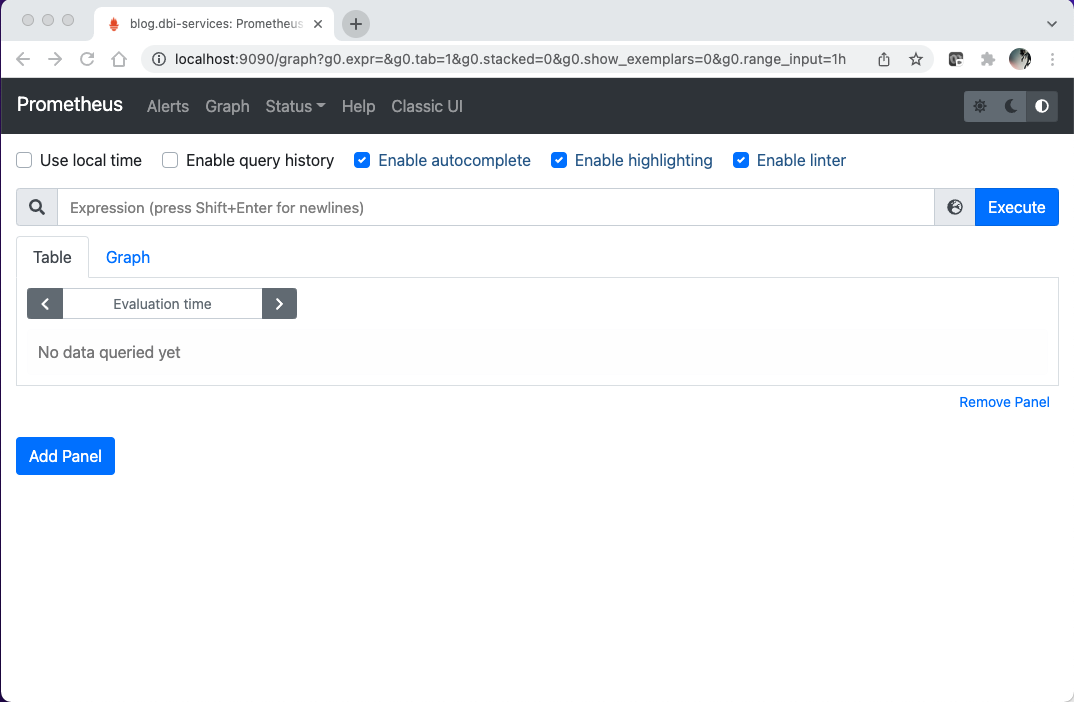Open the metrics explorer globe icon
This screenshot has width=1074, height=702.
[955, 207]
